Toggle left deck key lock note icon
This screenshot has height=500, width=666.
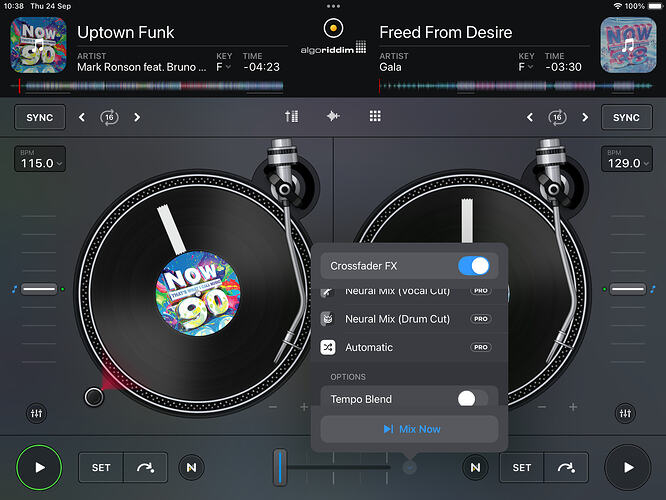point(14,289)
